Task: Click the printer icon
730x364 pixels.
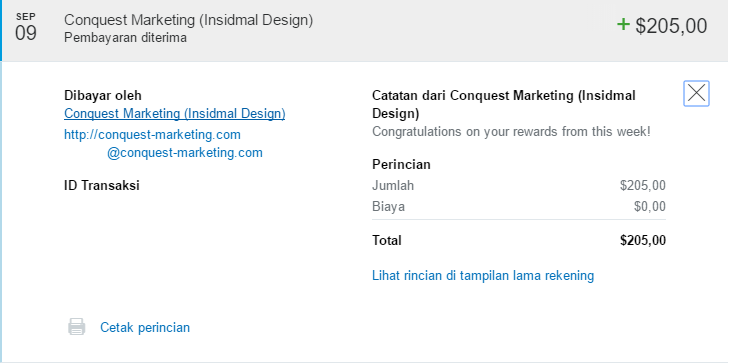Action: pyautogui.click(x=77, y=327)
